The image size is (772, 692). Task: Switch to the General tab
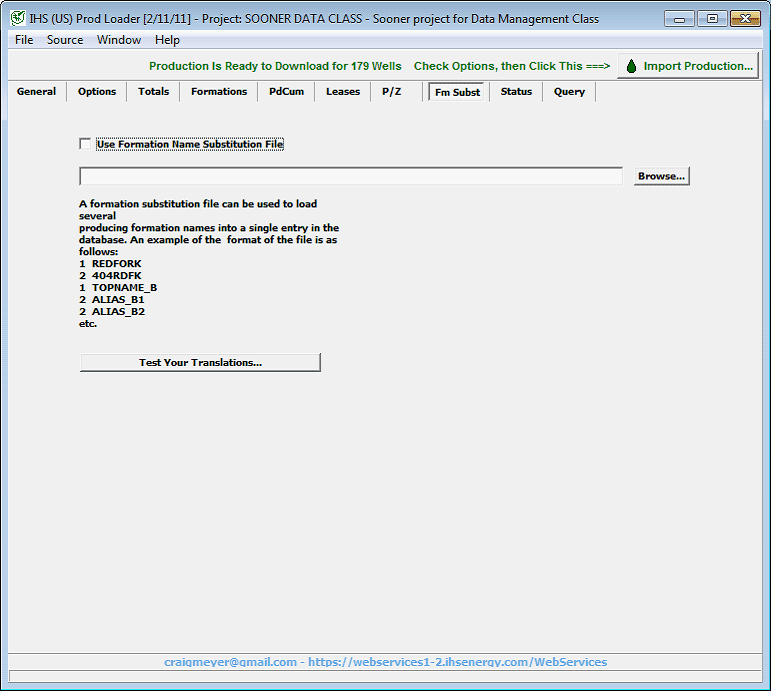coord(37,92)
